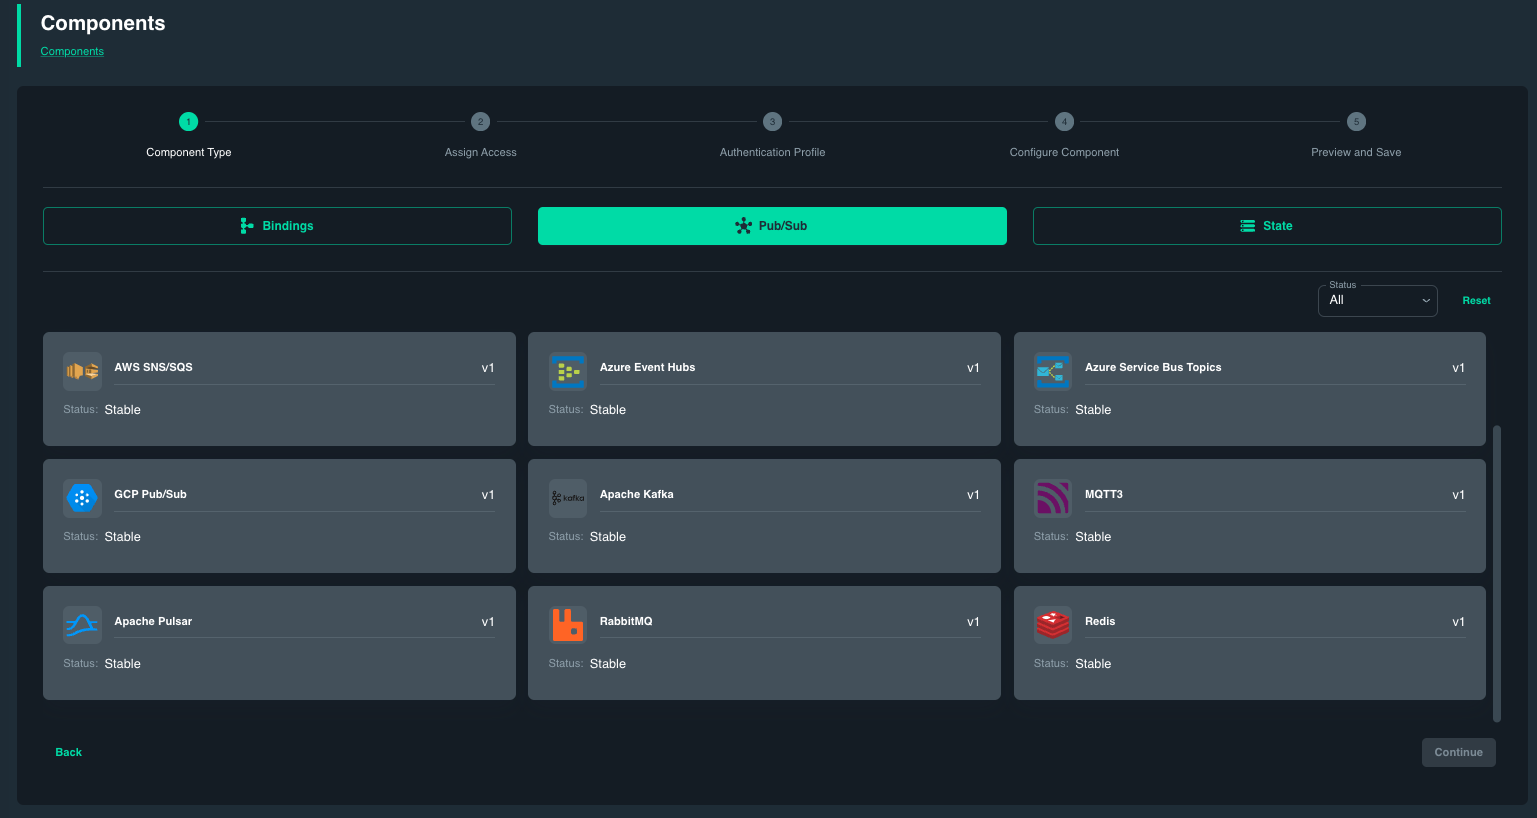
Task: Click the v1 label on Apache Pulsar
Action: click(488, 622)
